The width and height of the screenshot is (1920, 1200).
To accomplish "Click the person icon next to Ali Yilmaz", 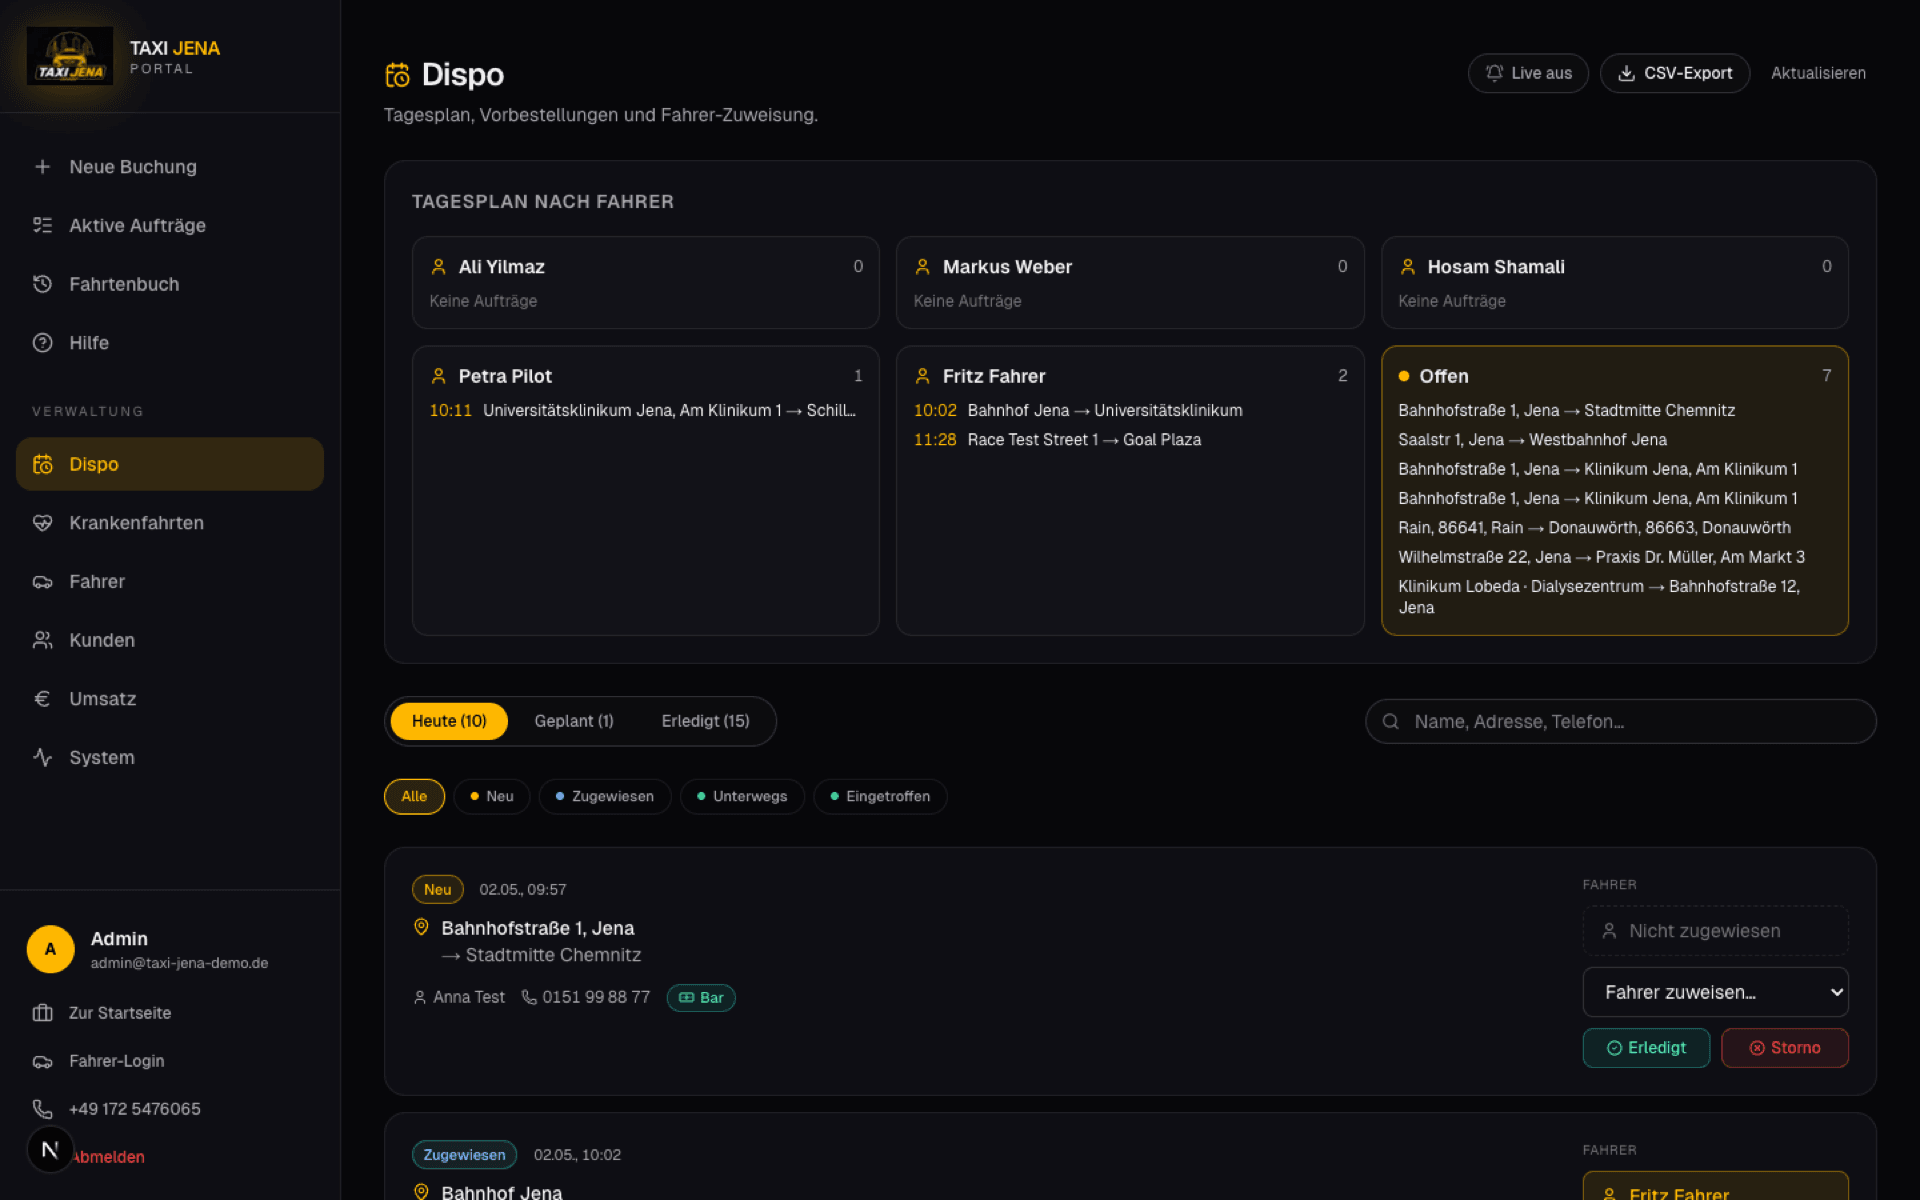I will point(438,267).
